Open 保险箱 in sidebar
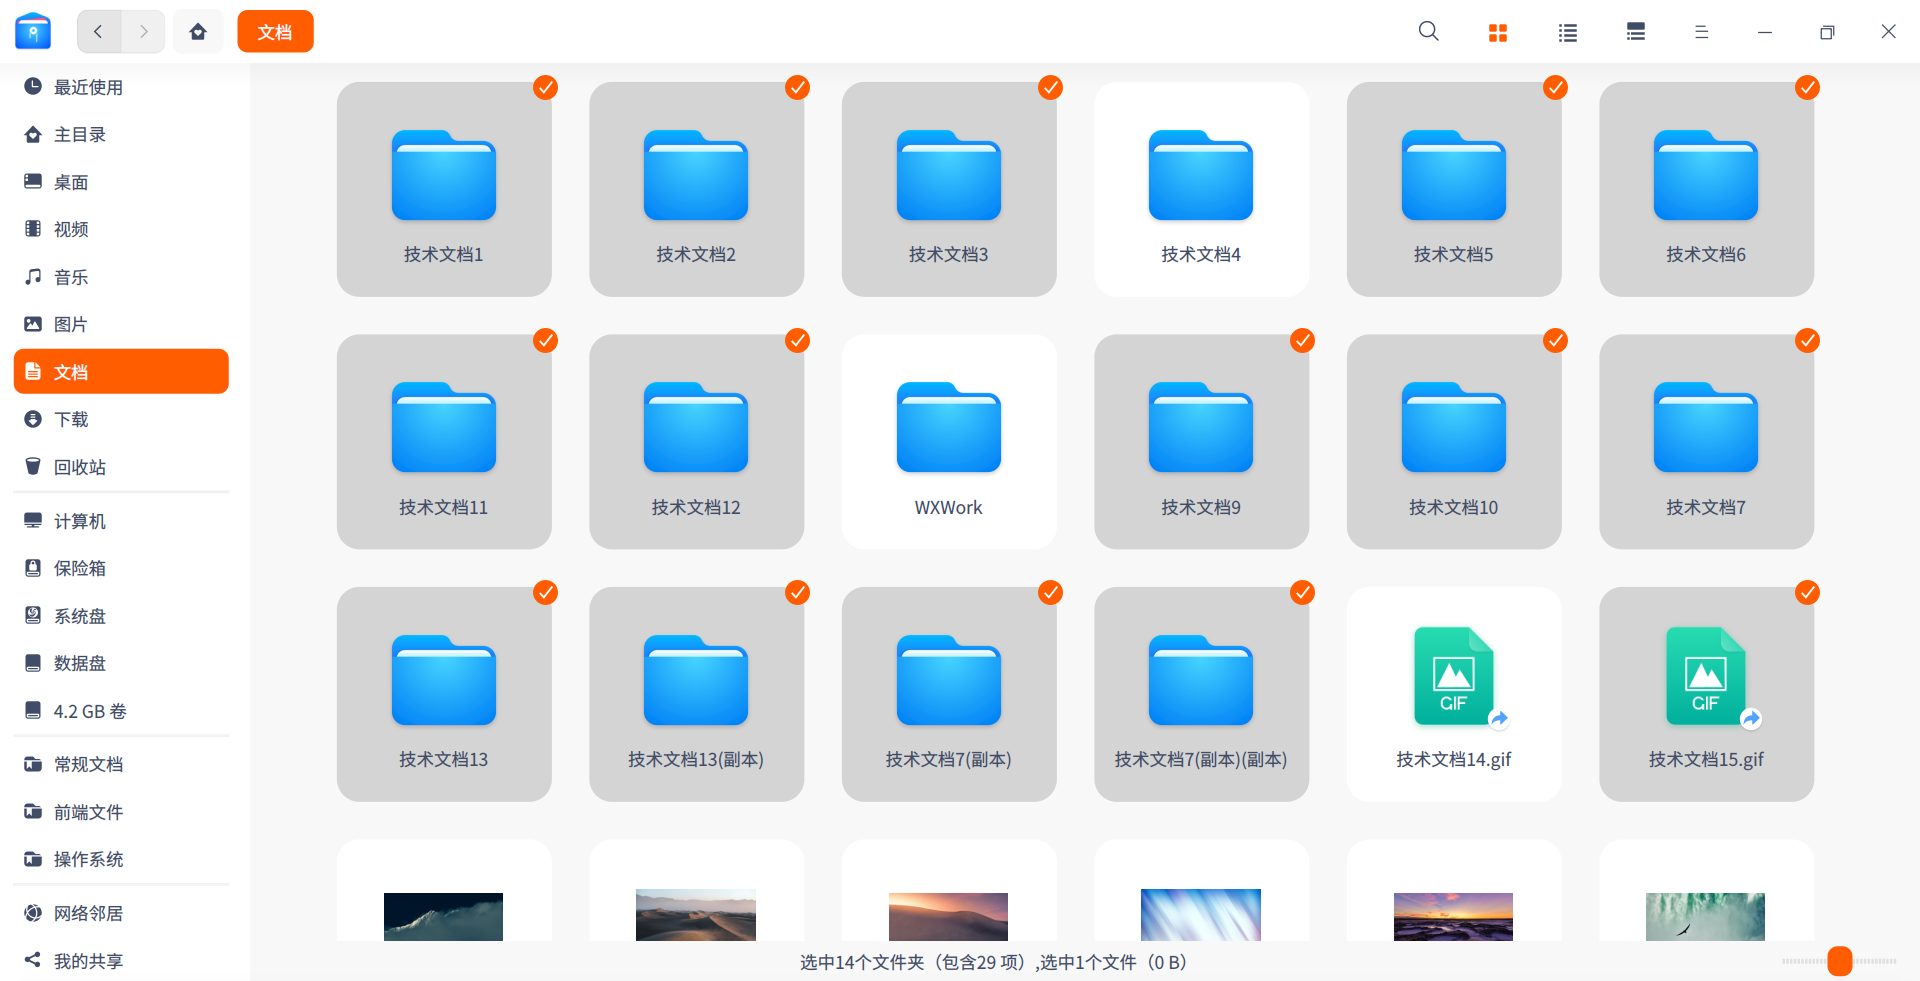This screenshot has height=981, width=1920. [x=121, y=568]
